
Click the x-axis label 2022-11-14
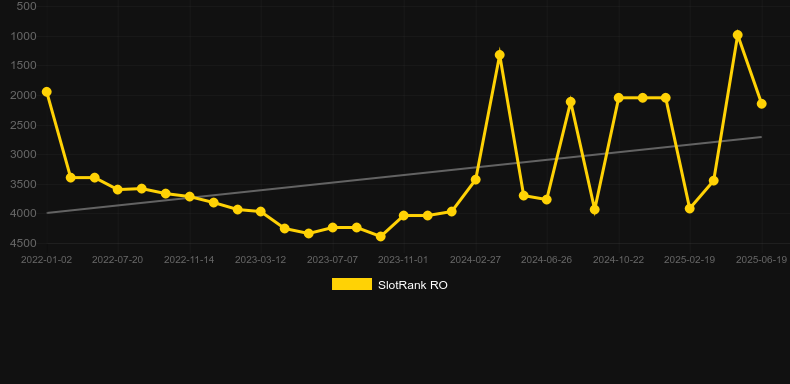pyautogui.click(x=189, y=260)
